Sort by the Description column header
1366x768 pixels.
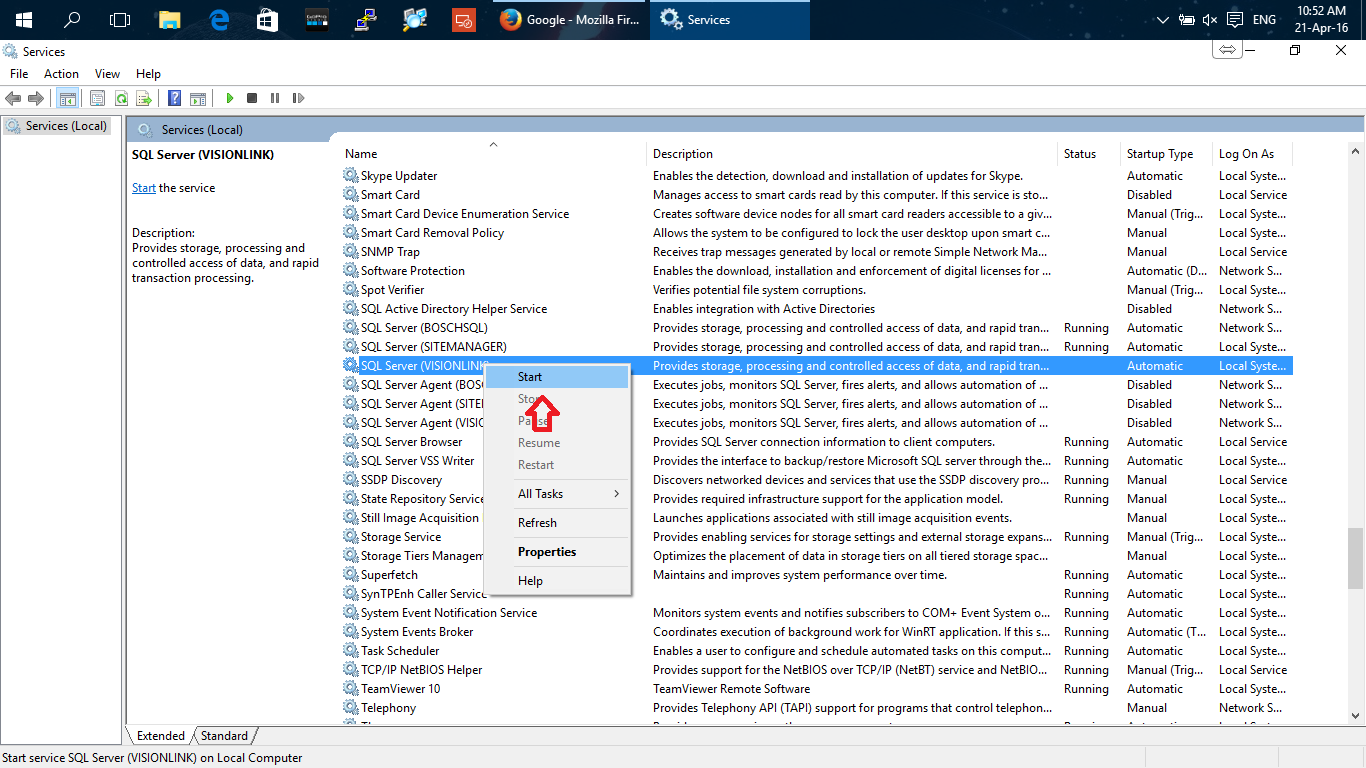(x=853, y=154)
